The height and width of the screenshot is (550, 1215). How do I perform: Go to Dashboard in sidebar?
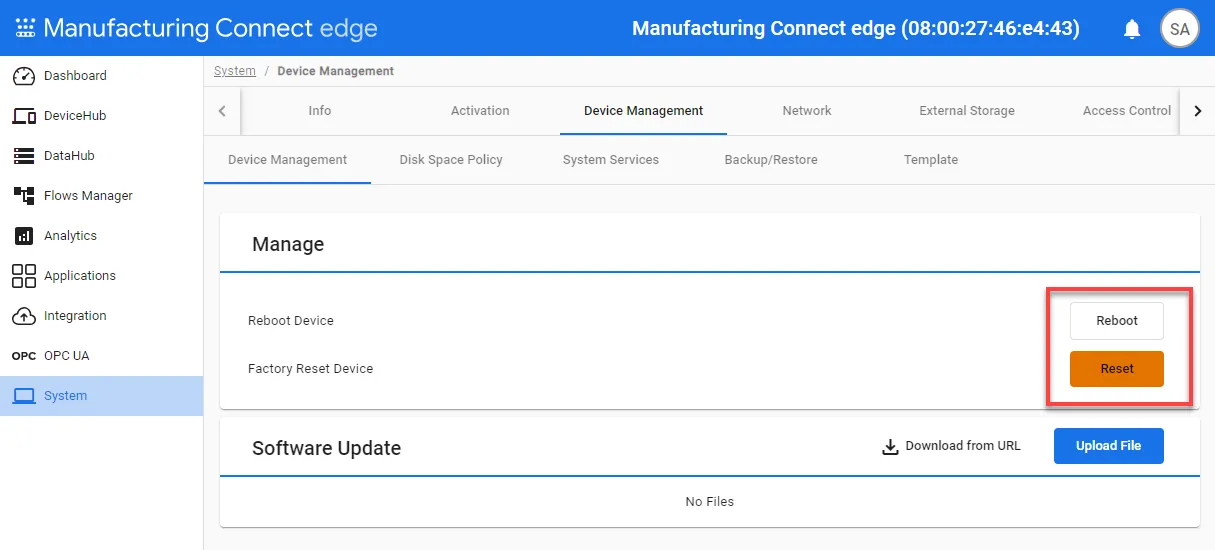click(x=101, y=76)
